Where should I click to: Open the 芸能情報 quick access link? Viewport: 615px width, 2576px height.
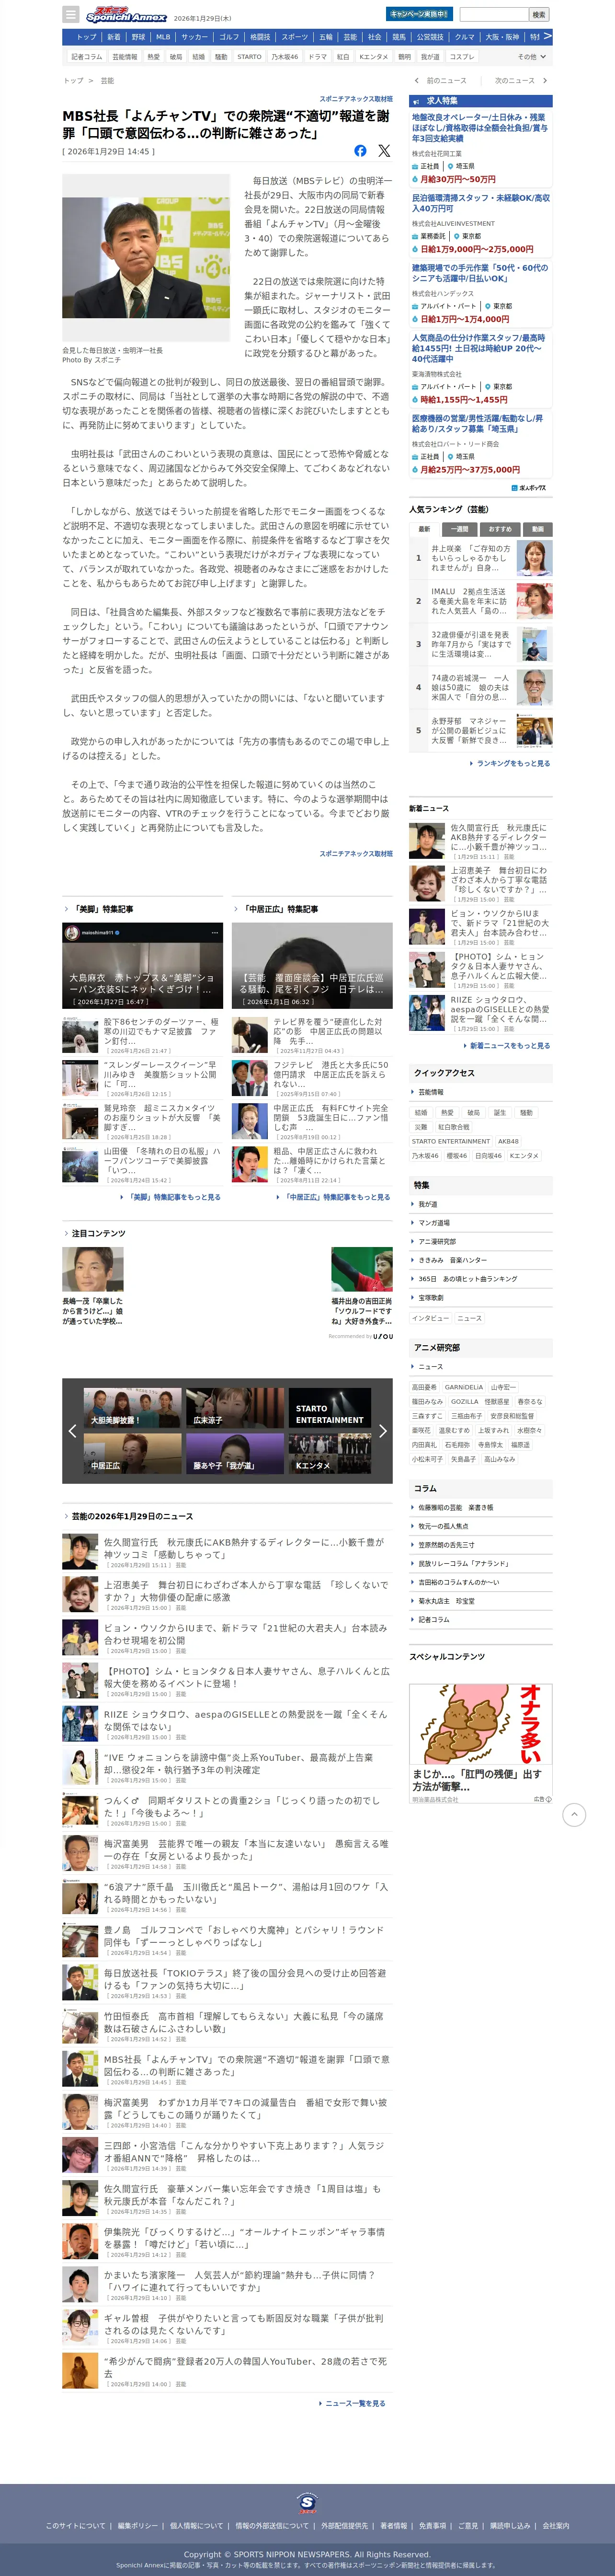430,1093
